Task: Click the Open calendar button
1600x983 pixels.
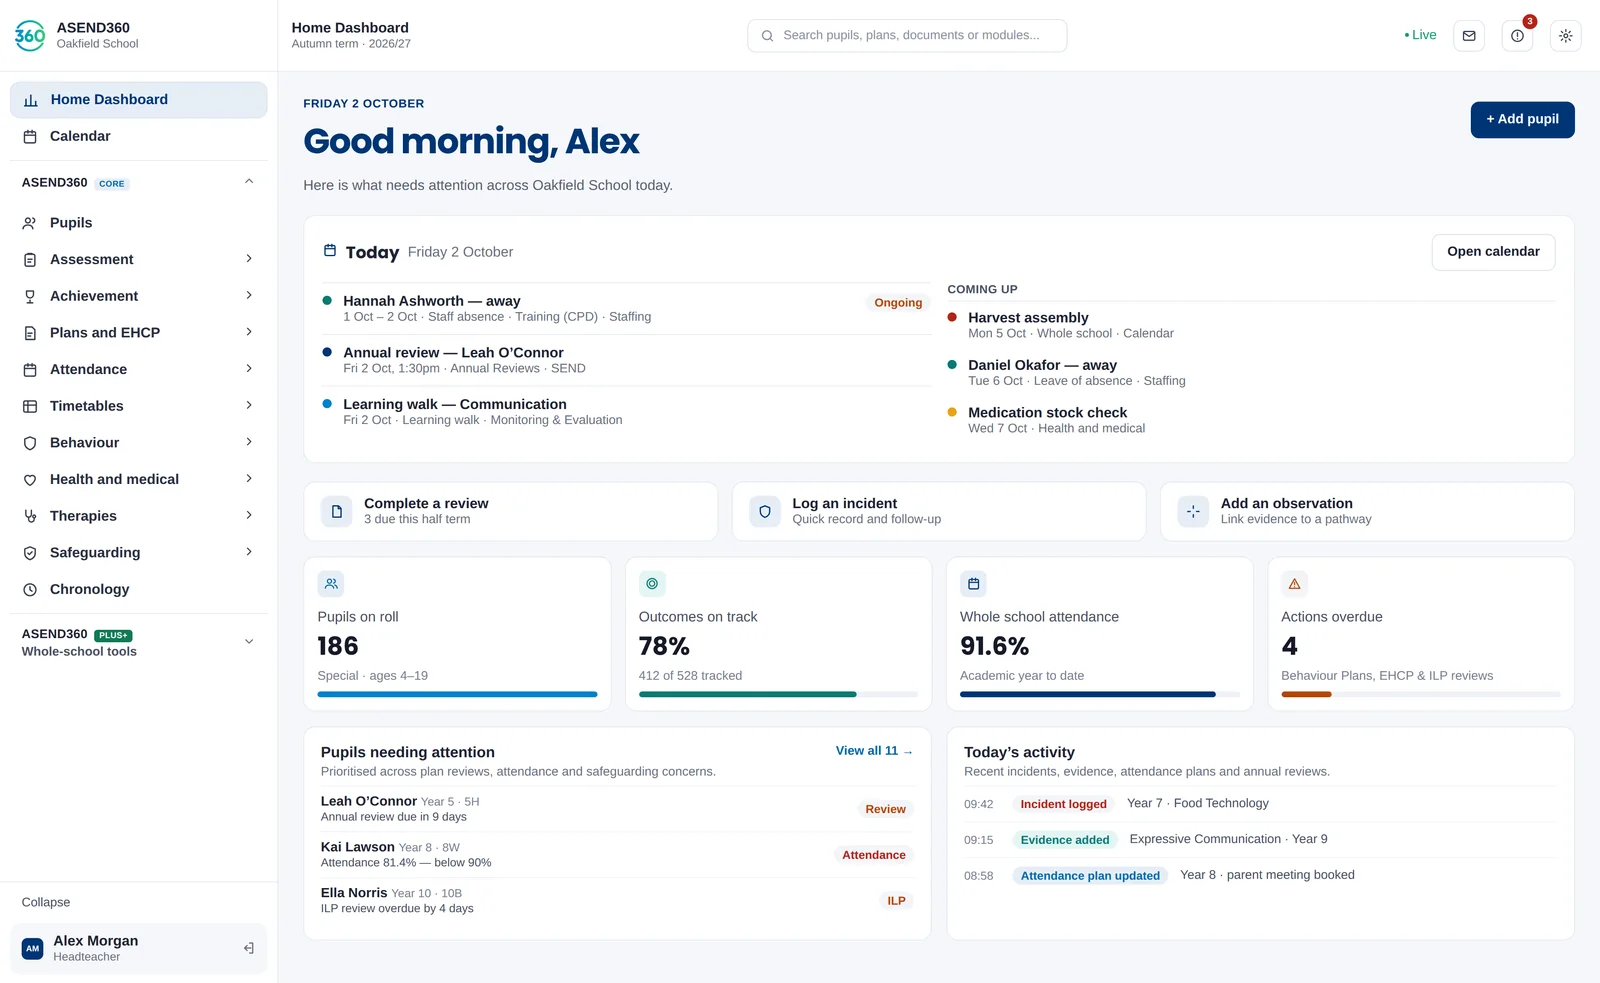Action: coord(1493,252)
